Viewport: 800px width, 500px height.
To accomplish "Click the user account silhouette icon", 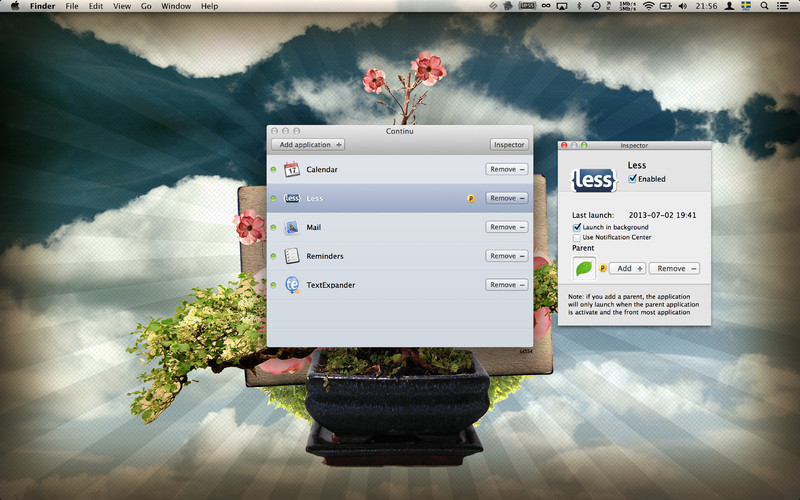I will (730, 6).
